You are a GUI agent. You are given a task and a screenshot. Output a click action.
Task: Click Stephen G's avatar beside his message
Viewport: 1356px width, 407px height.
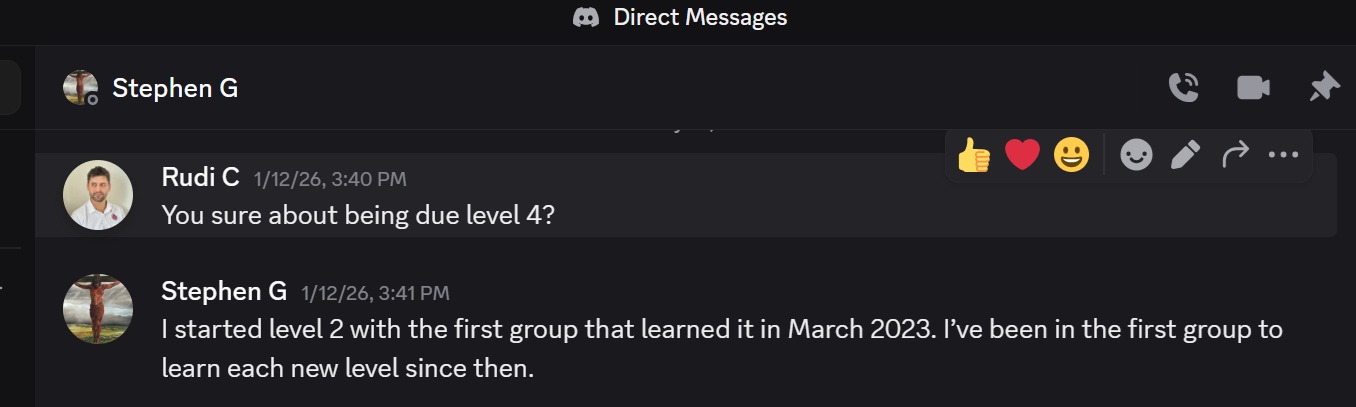[98, 309]
